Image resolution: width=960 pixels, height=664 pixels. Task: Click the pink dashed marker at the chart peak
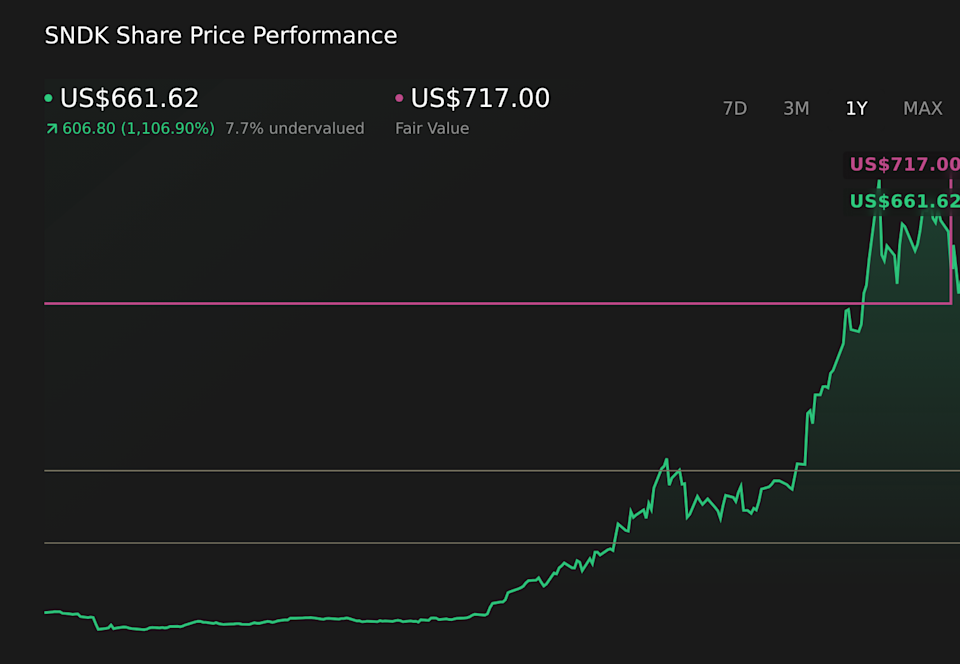tap(951, 182)
